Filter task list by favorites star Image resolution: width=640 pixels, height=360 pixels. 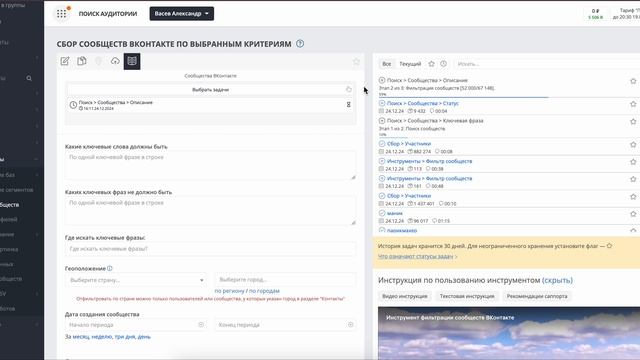coord(431,64)
